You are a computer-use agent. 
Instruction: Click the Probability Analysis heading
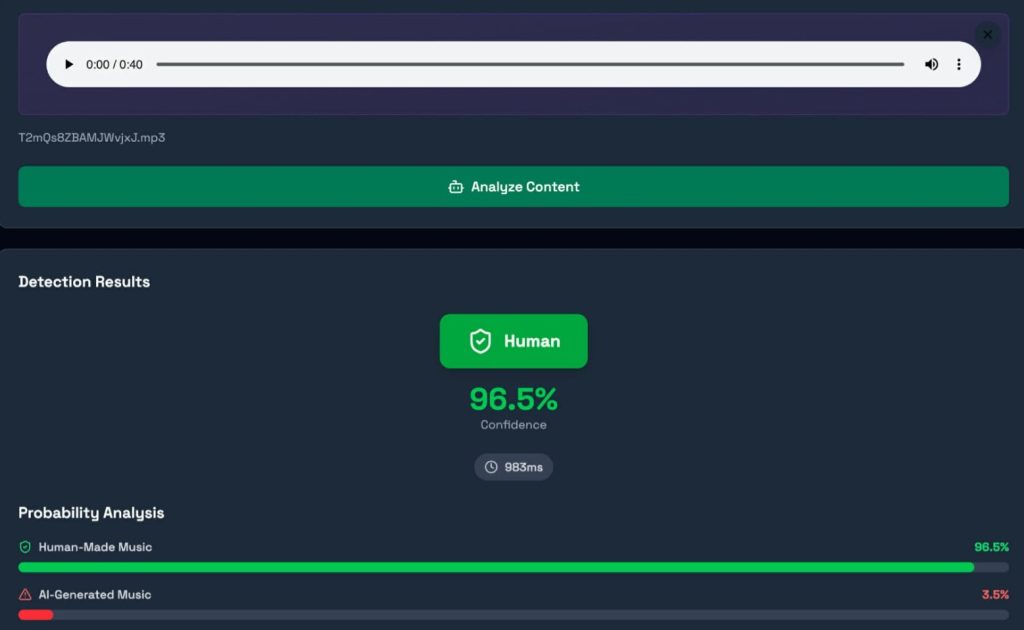[91, 513]
